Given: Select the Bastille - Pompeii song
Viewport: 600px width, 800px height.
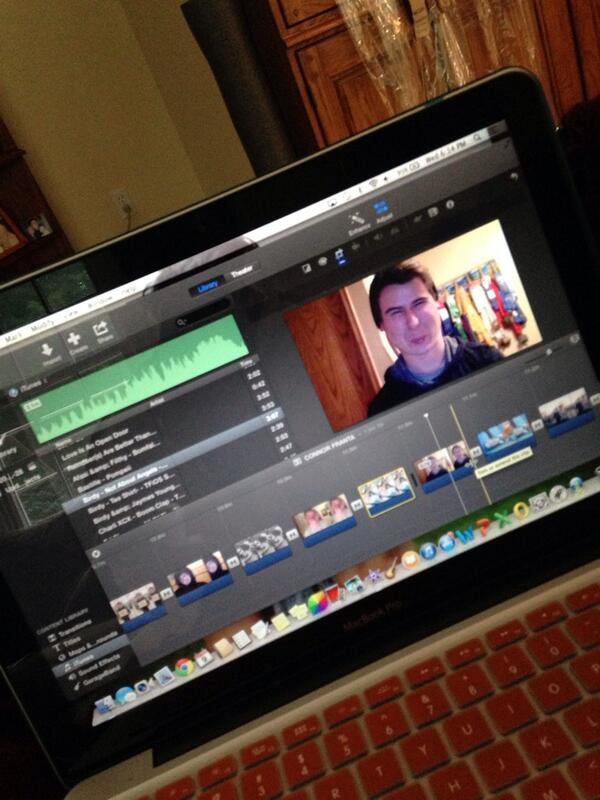Looking at the screenshot, I should (105, 478).
